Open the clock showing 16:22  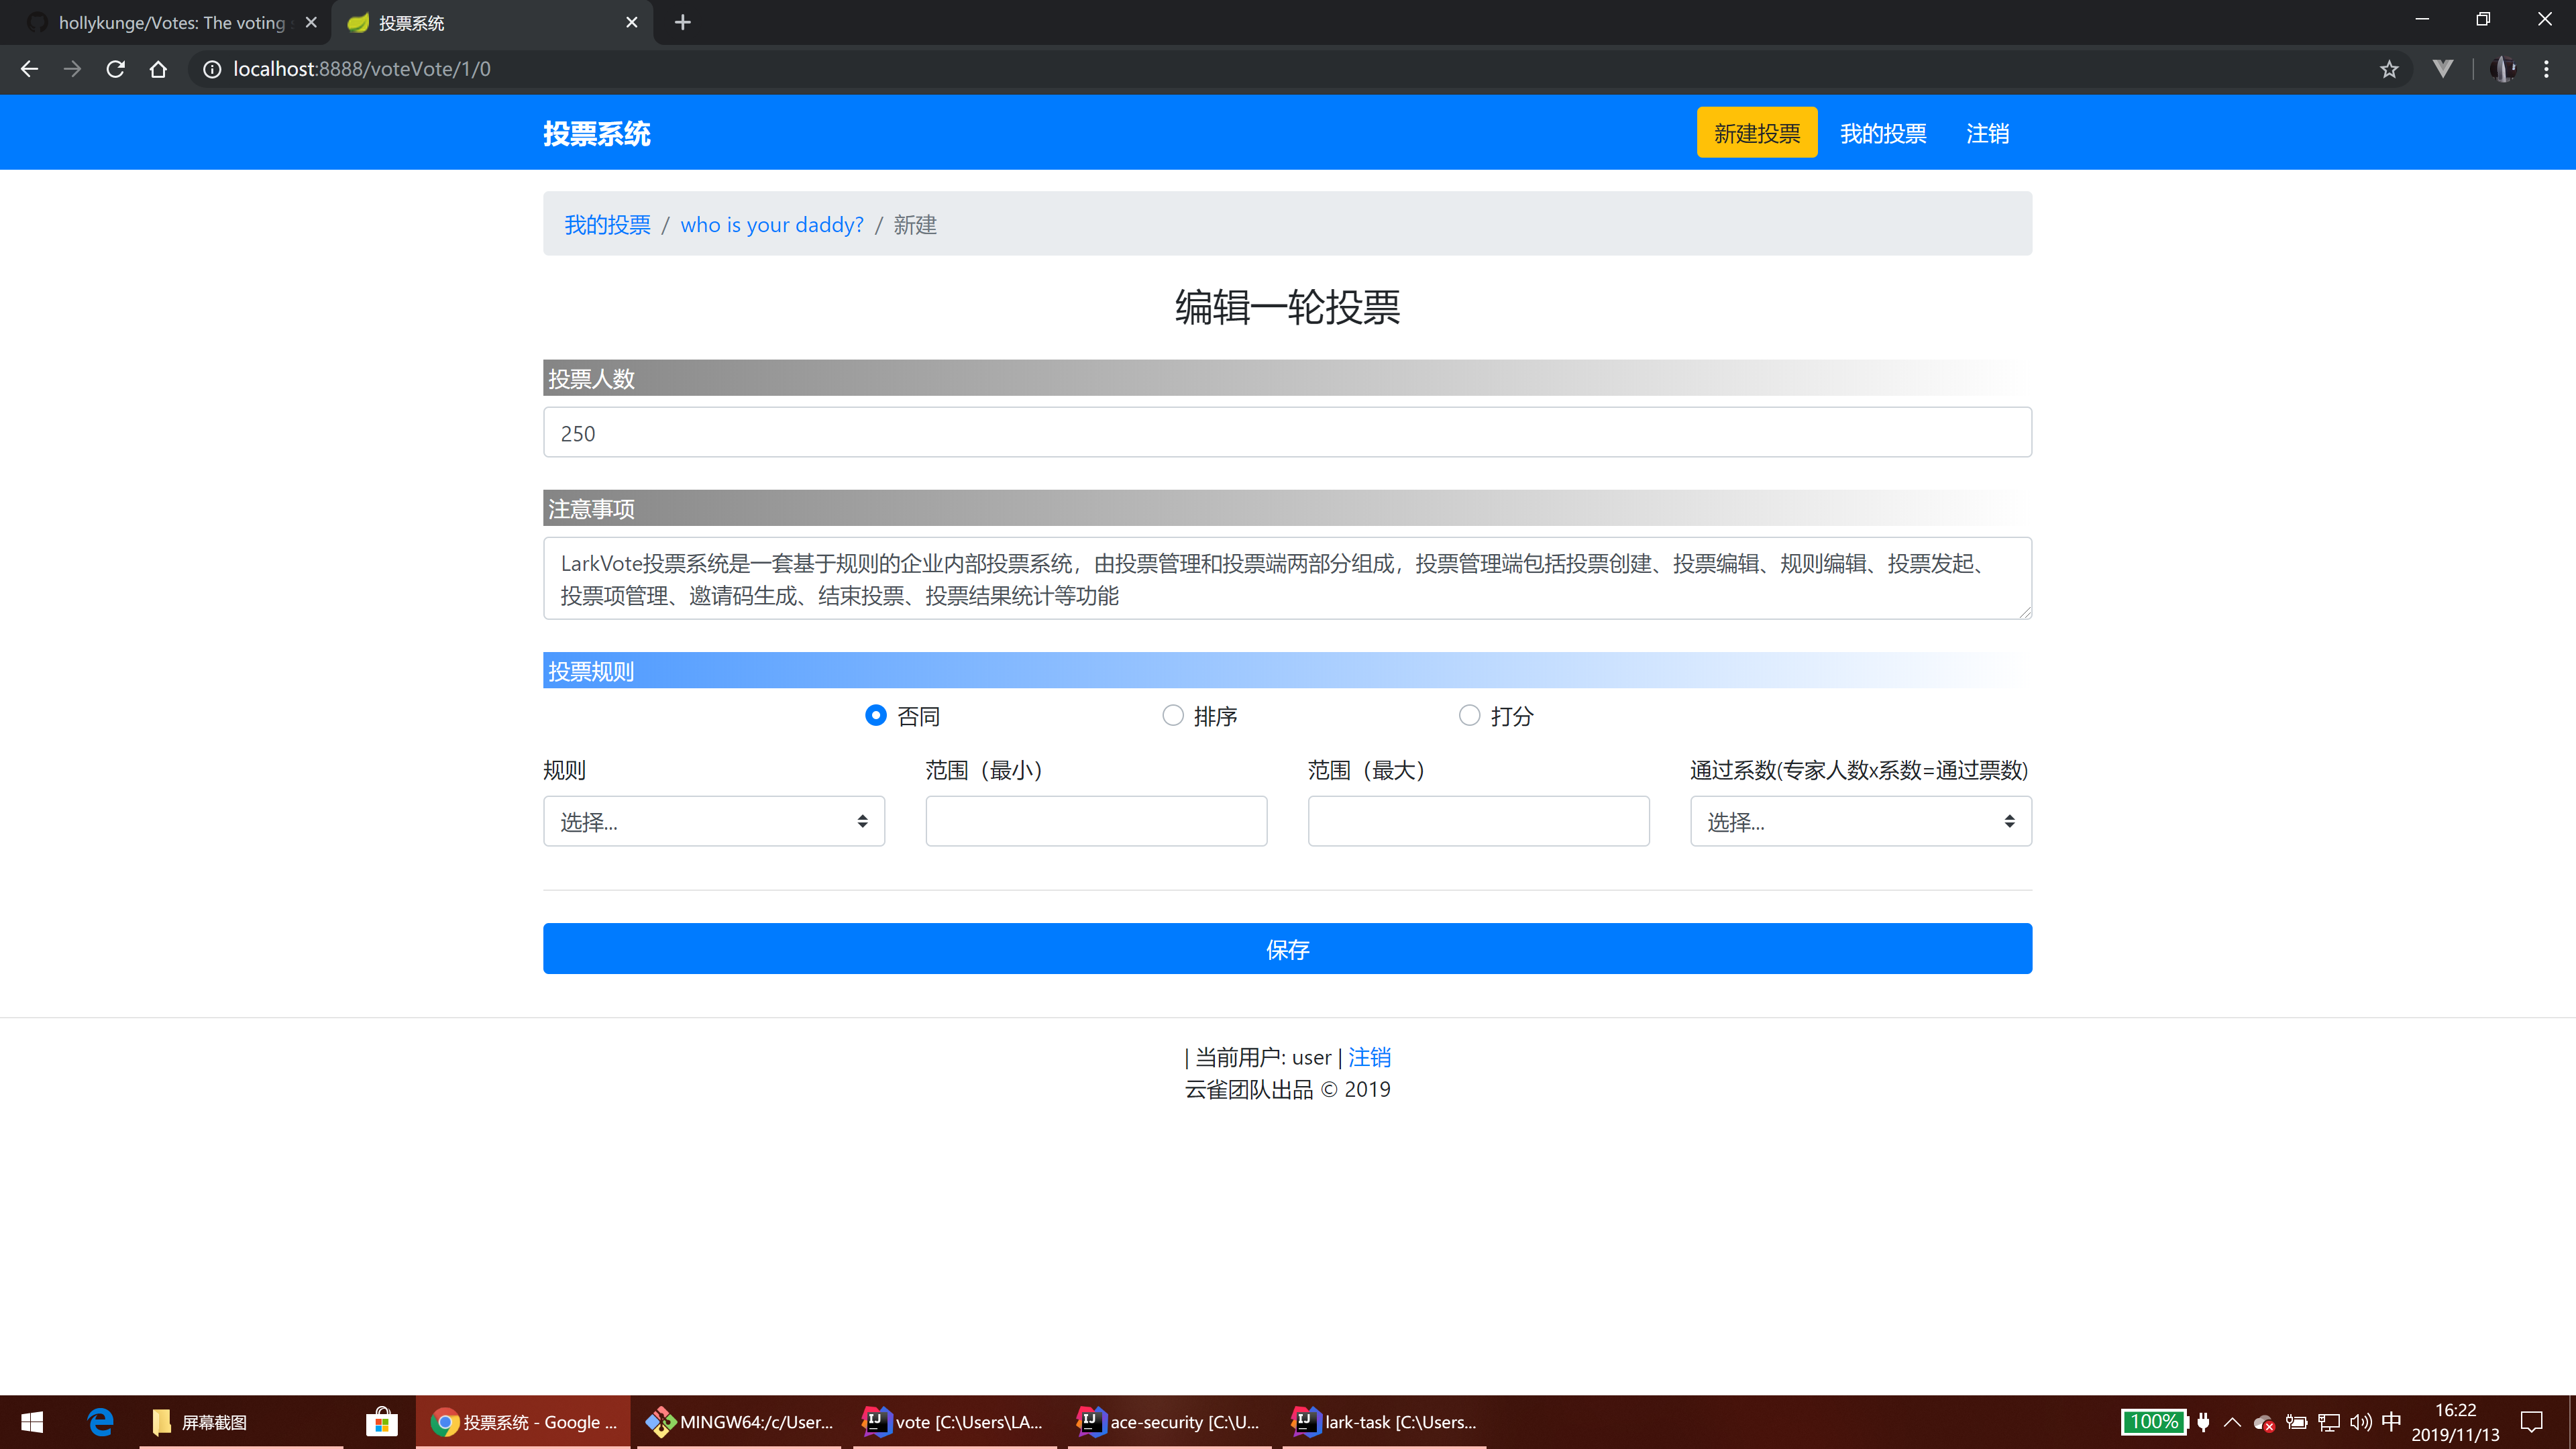(x=2455, y=1421)
